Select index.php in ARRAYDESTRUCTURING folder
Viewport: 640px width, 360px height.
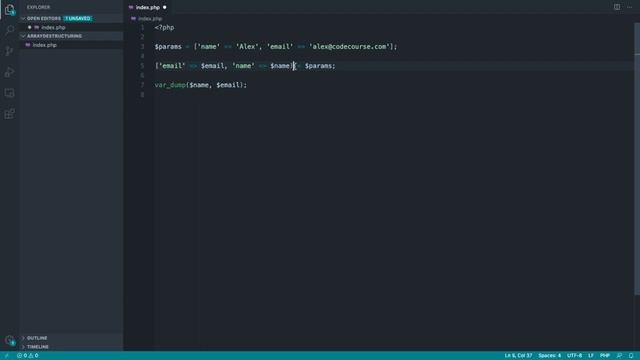pos(71,45)
